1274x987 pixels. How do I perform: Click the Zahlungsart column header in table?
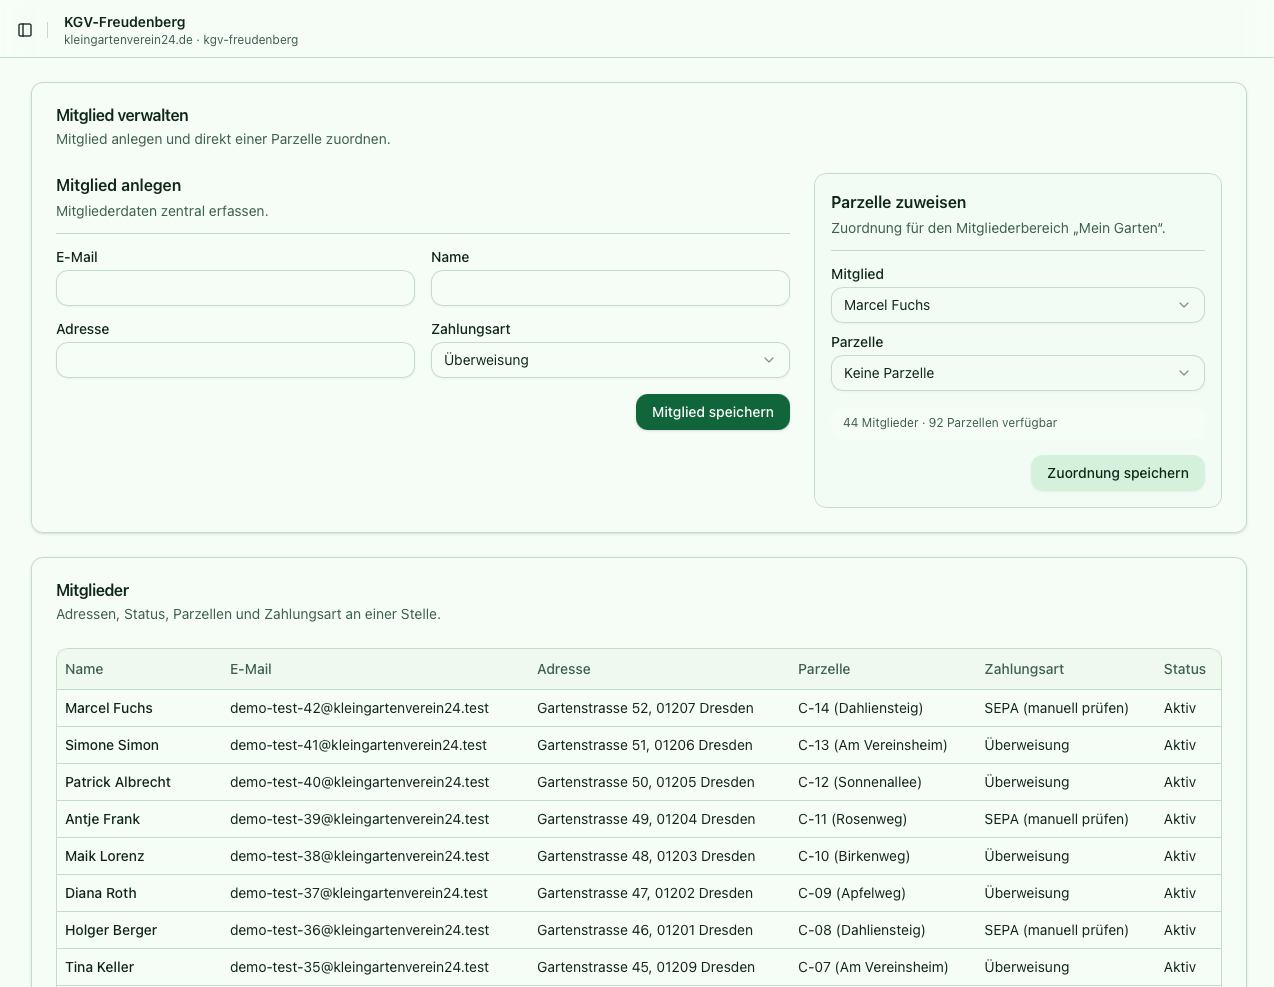click(x=1024, y=669)
